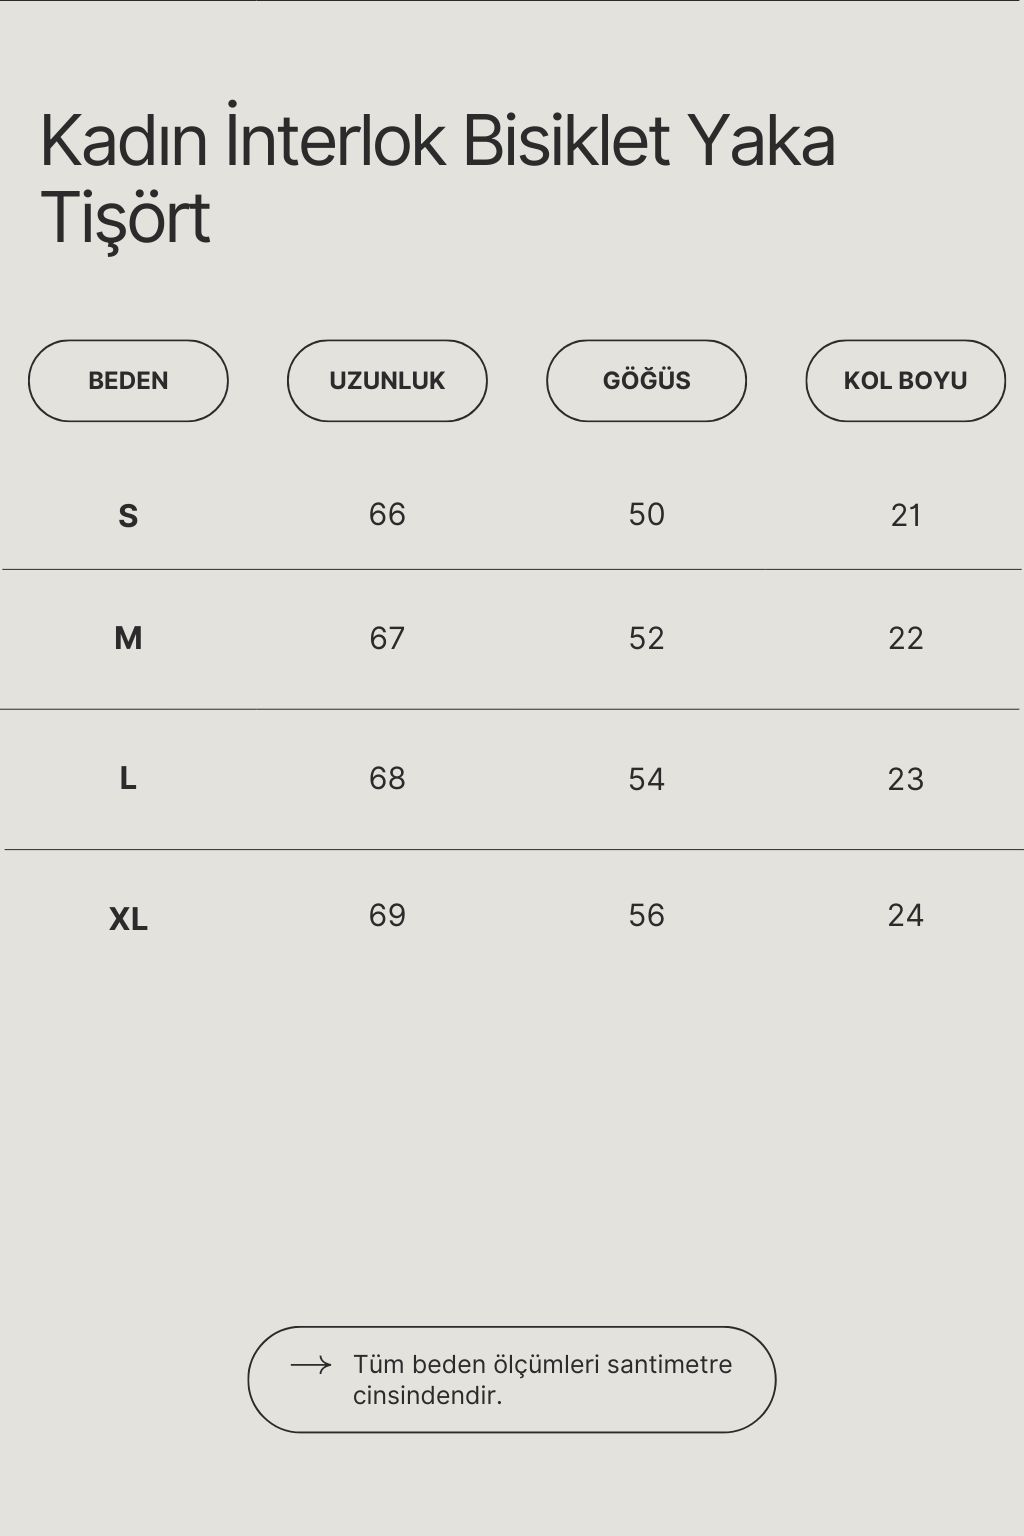Click the sleeve length value 24
1024x1536 pixels.
(x=905, y=915)
